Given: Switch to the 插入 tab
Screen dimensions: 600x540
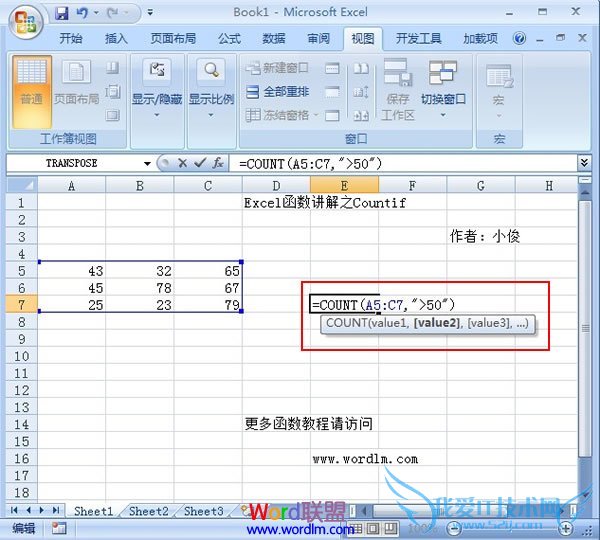Looking at the screenshot, I should (116, 38).
